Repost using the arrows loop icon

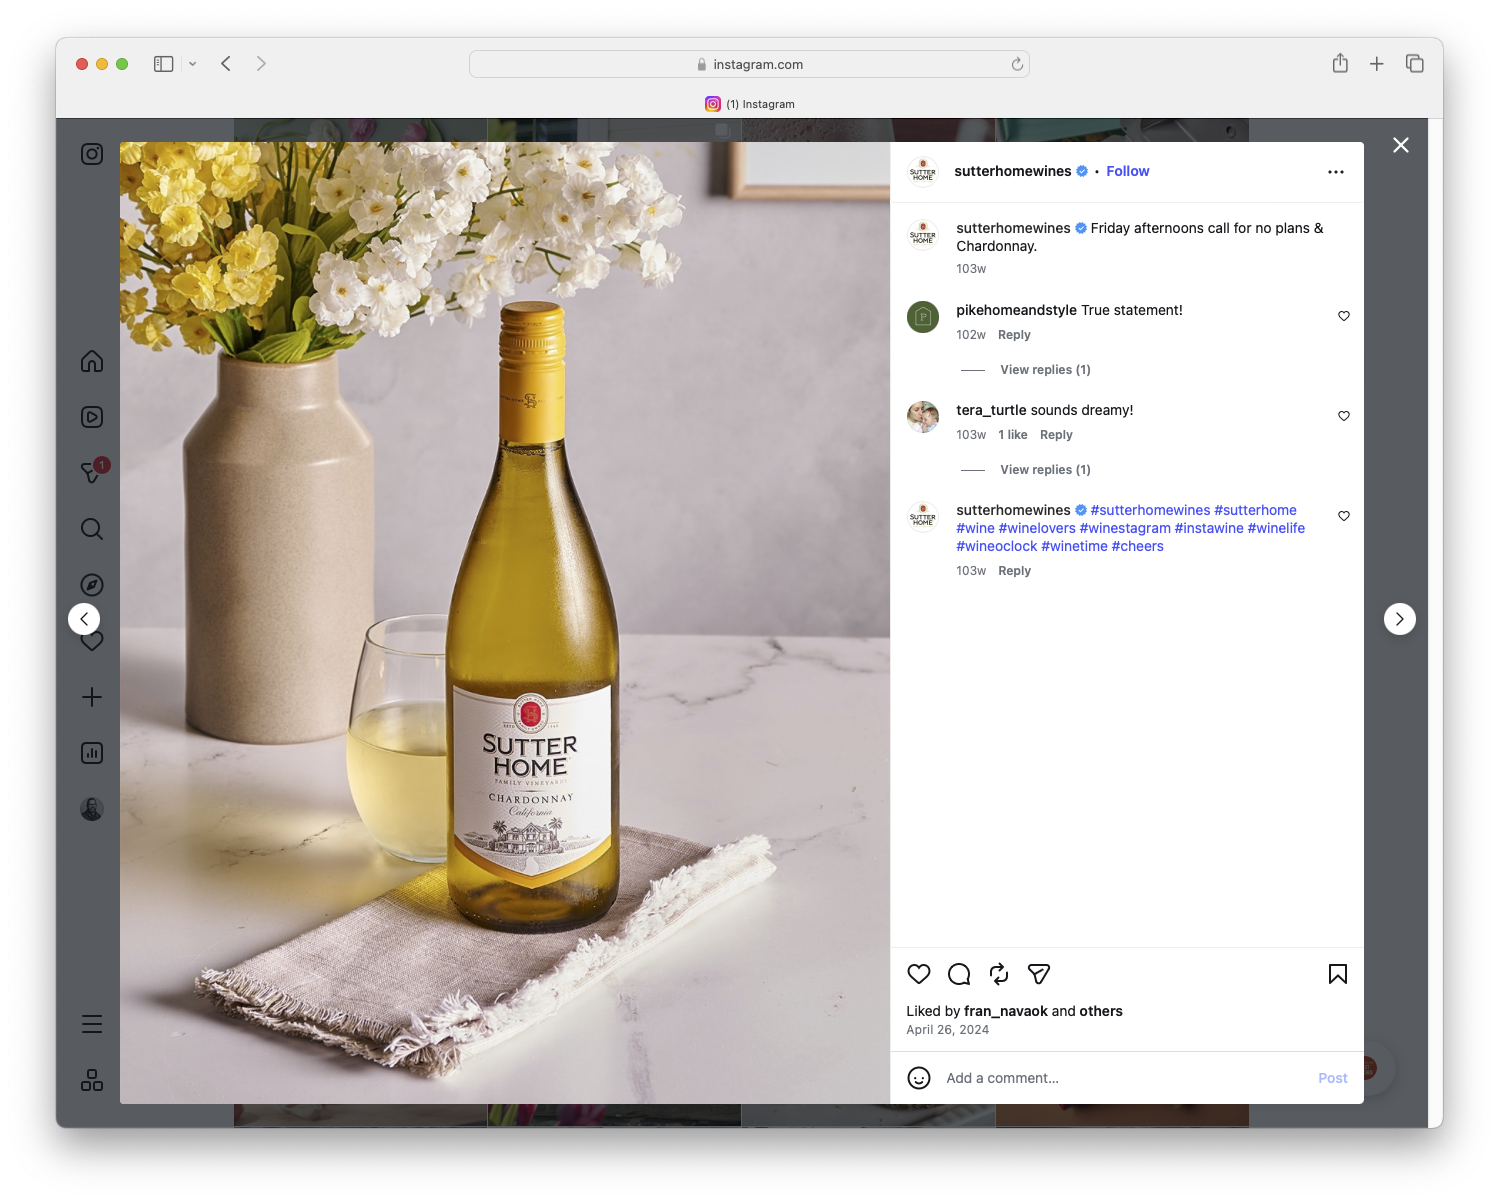click(x=999, y=974)
